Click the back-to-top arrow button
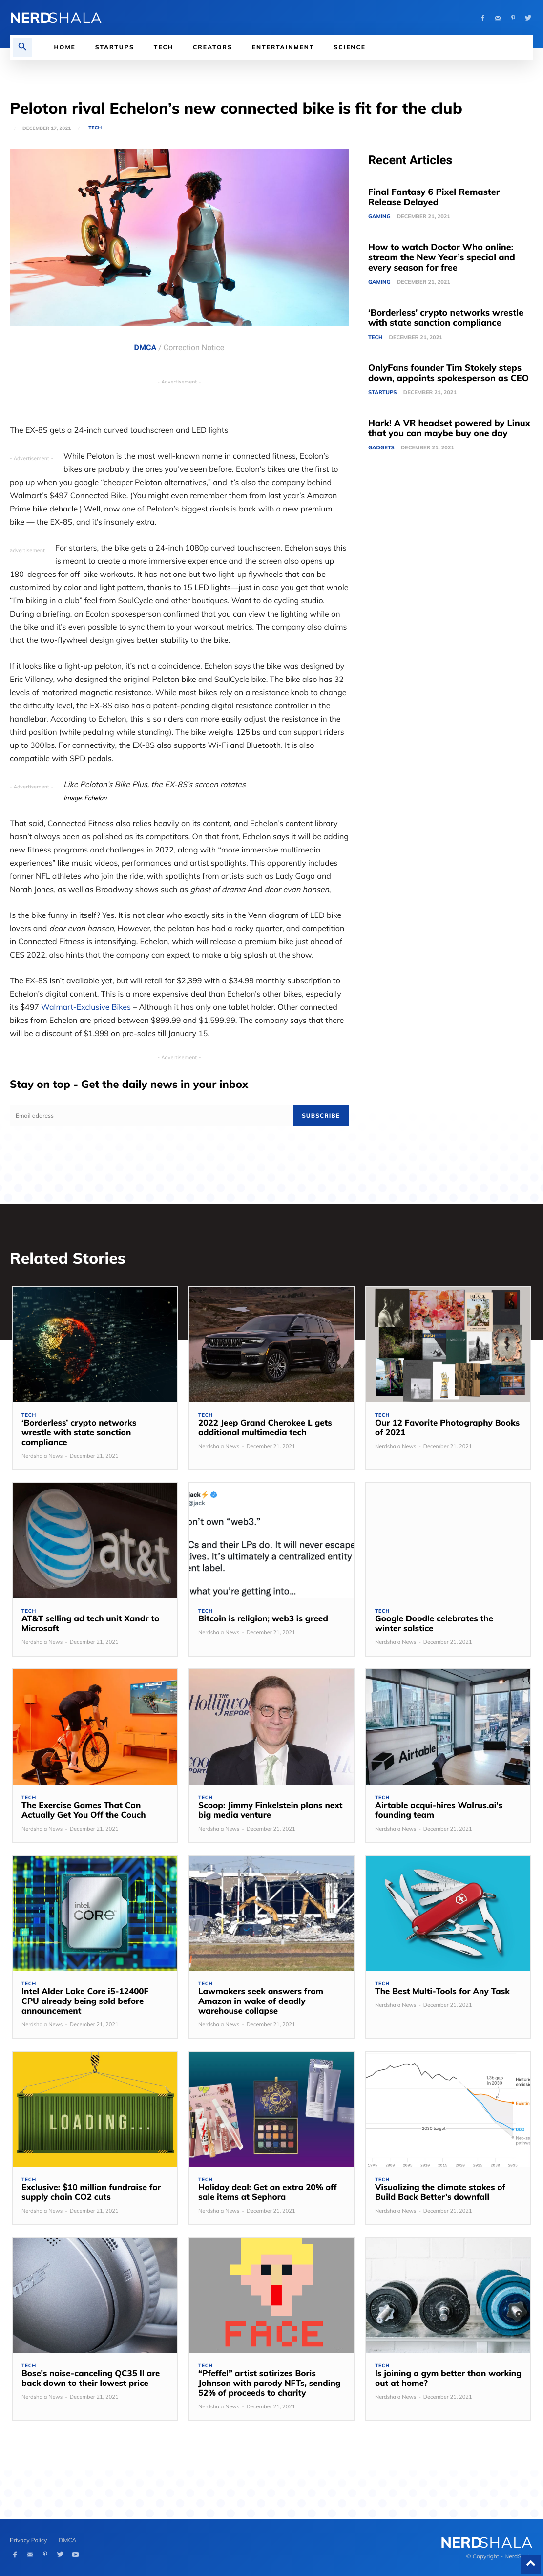543x2576 pixels. tap(531, 2563)
